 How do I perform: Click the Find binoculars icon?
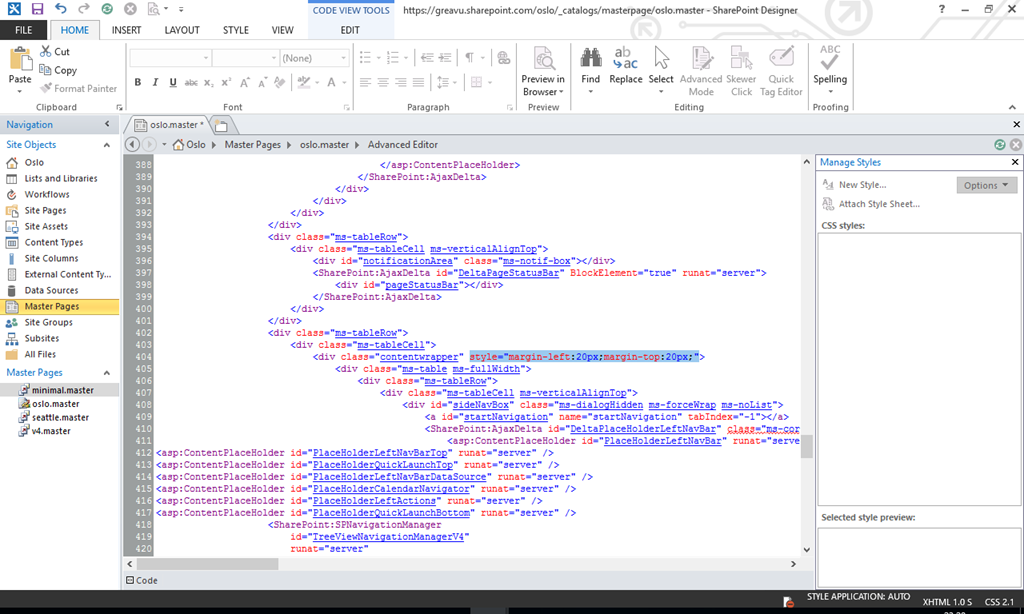click(590, 59)
